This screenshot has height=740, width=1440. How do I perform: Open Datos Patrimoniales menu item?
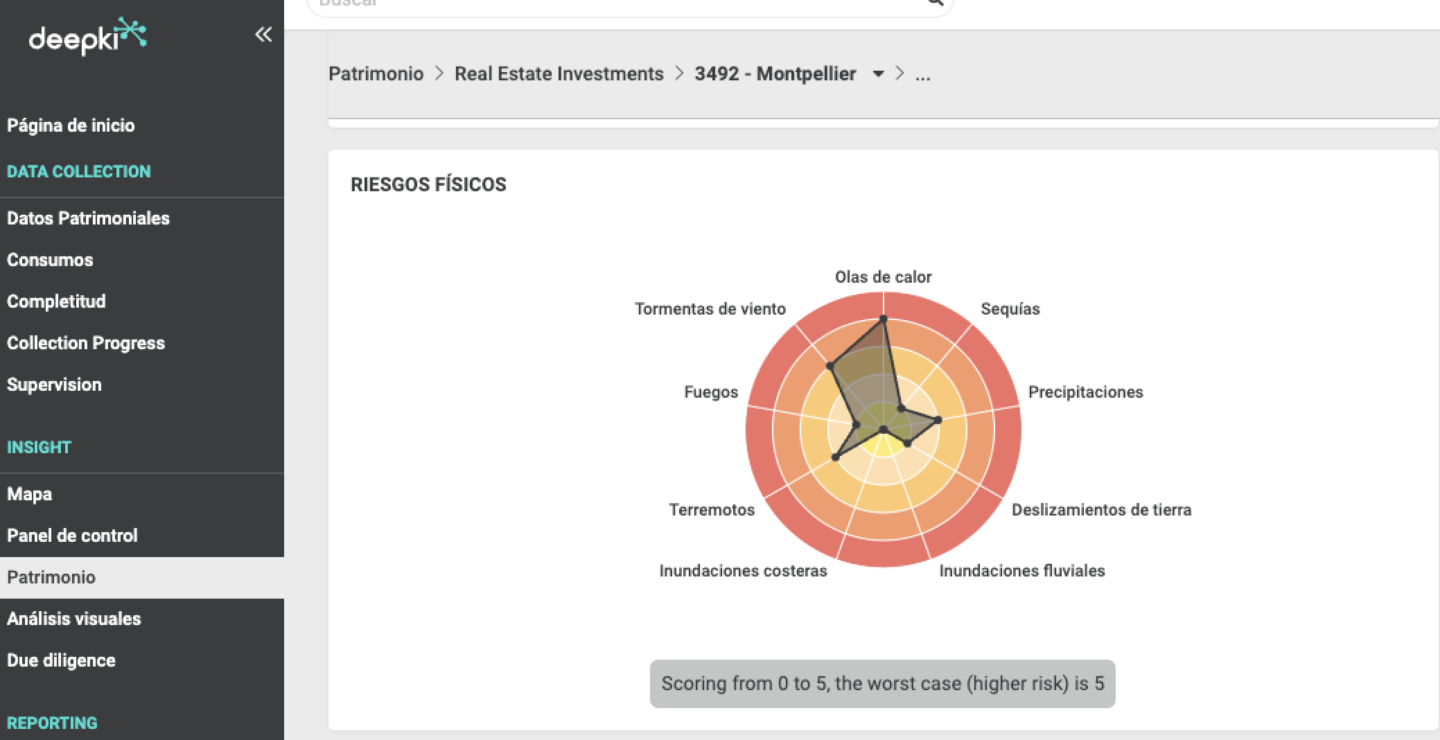coord(88,218)
